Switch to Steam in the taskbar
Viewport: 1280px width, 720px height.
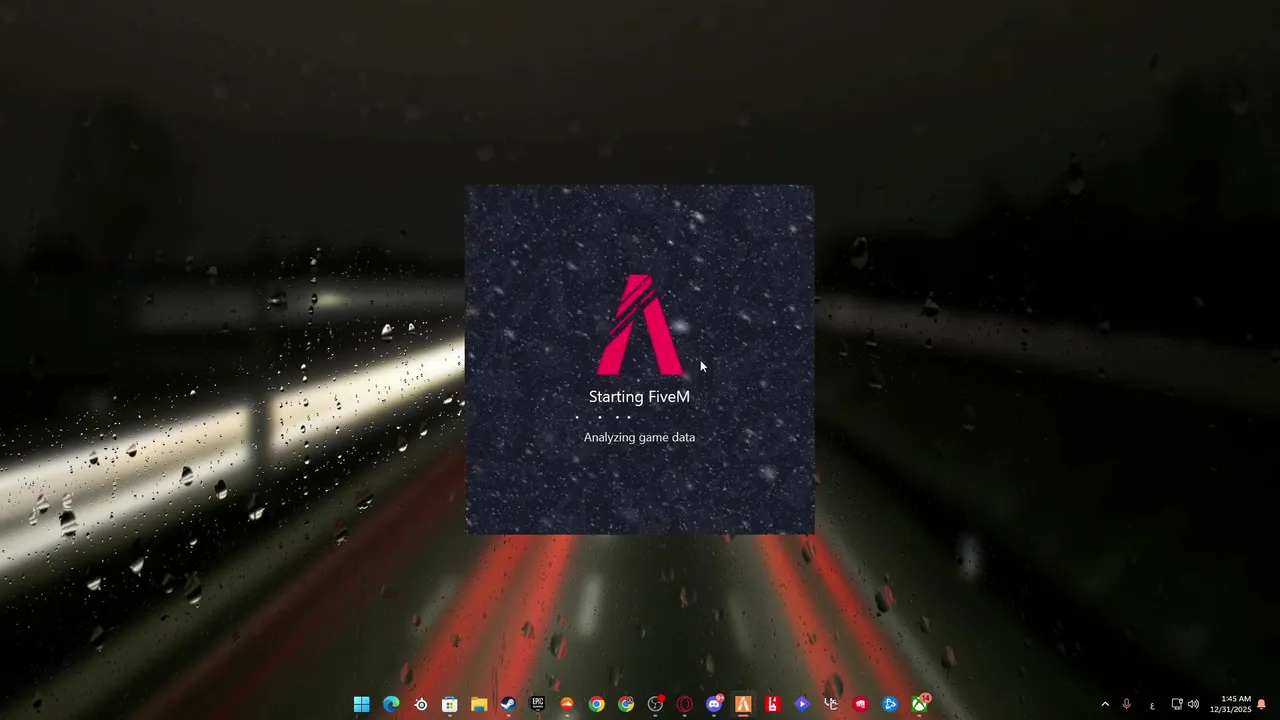(508, 704)
